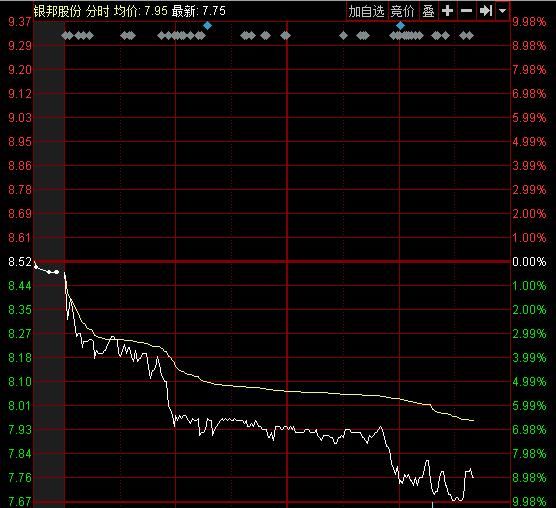Click the 加自选 add-to-watchlist button
The height and width of the screenshot is (508, 556).
[367, 11]
